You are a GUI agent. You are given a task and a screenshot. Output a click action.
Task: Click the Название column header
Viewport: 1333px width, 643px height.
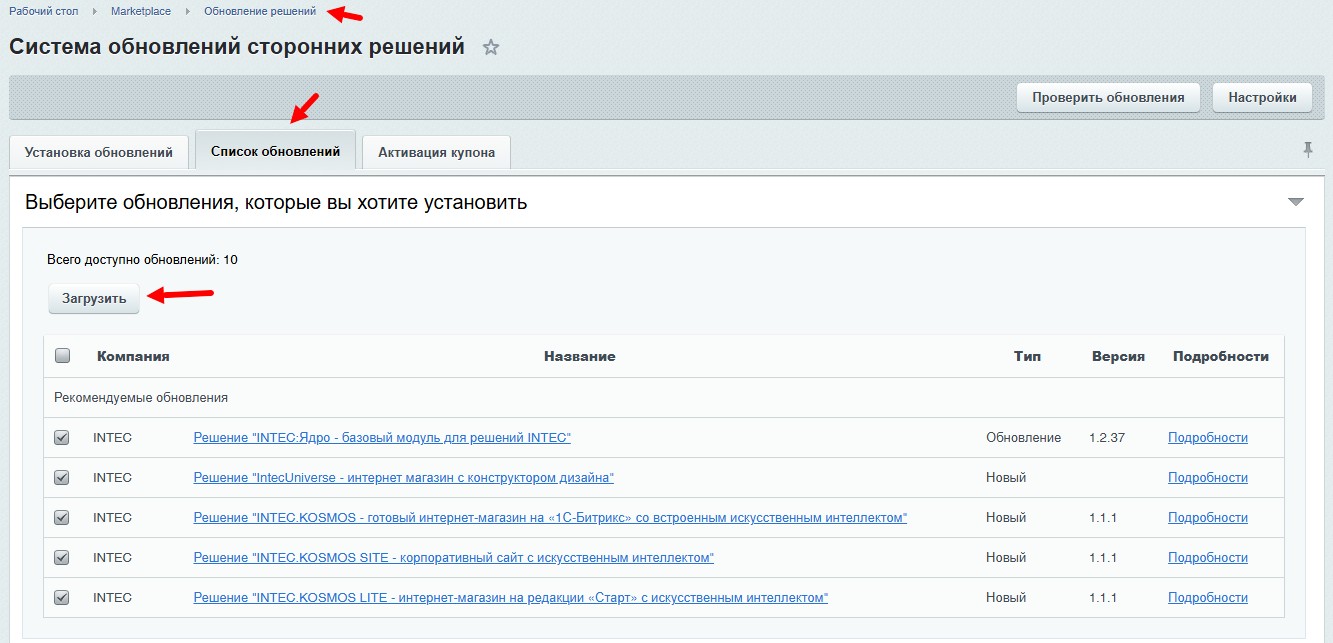click(x=580, y=356)
